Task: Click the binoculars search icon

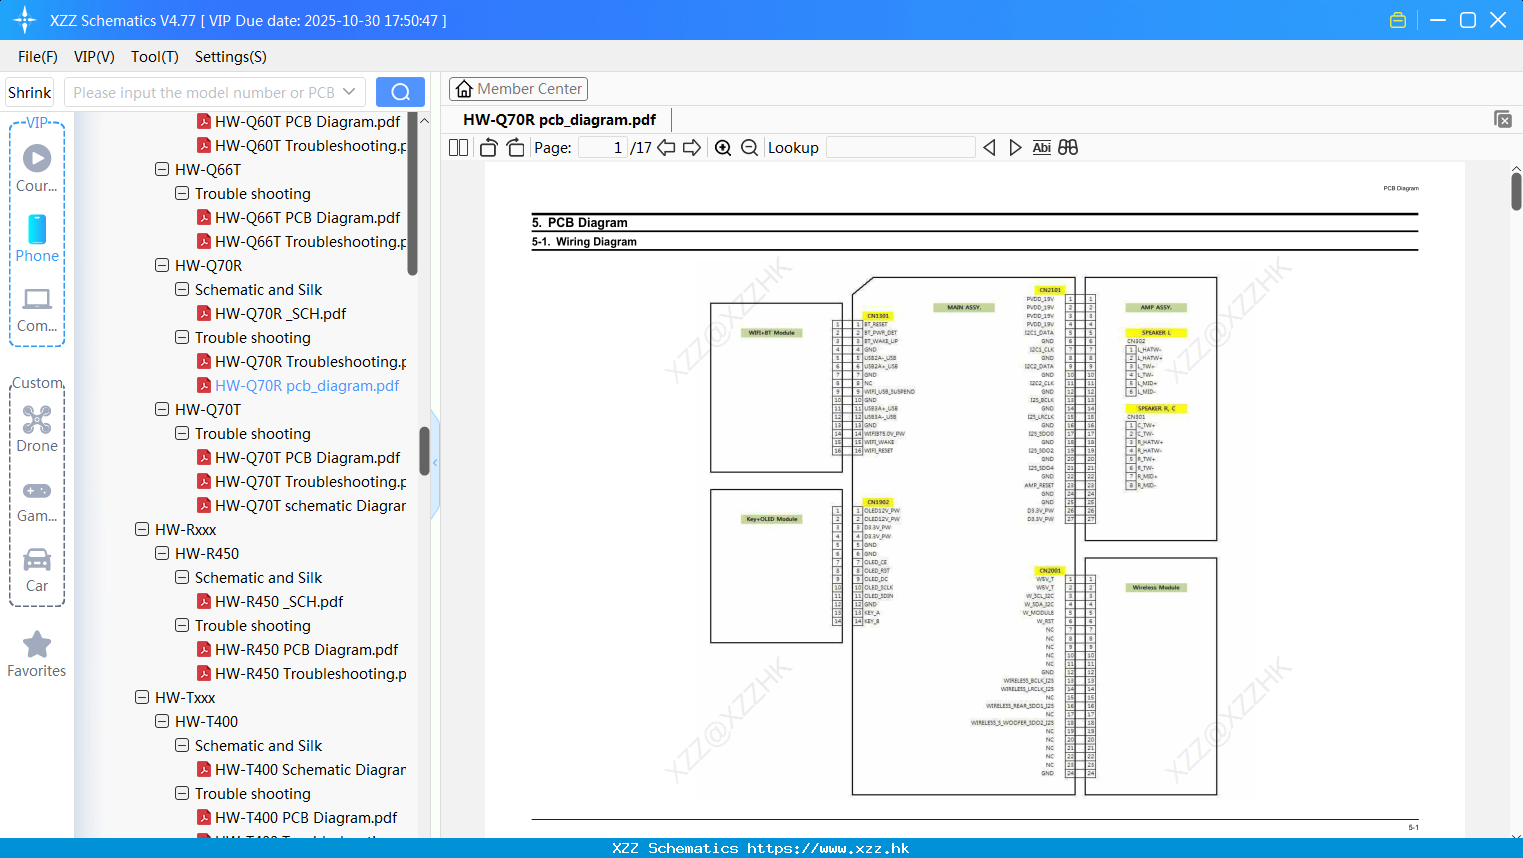Action: coord(1068,148)
